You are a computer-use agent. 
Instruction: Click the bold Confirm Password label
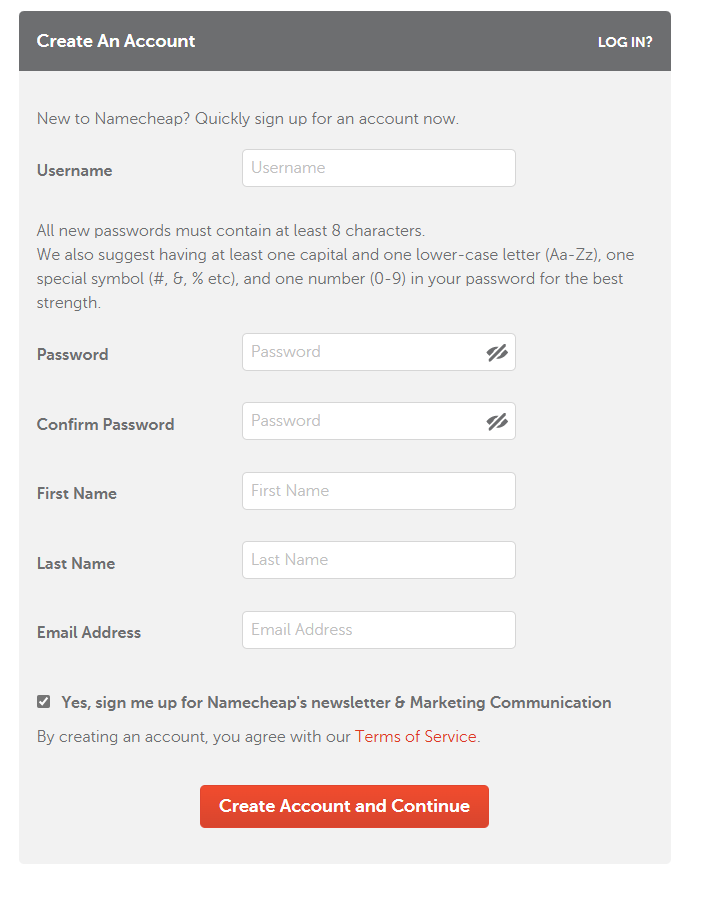click(105, 425)
